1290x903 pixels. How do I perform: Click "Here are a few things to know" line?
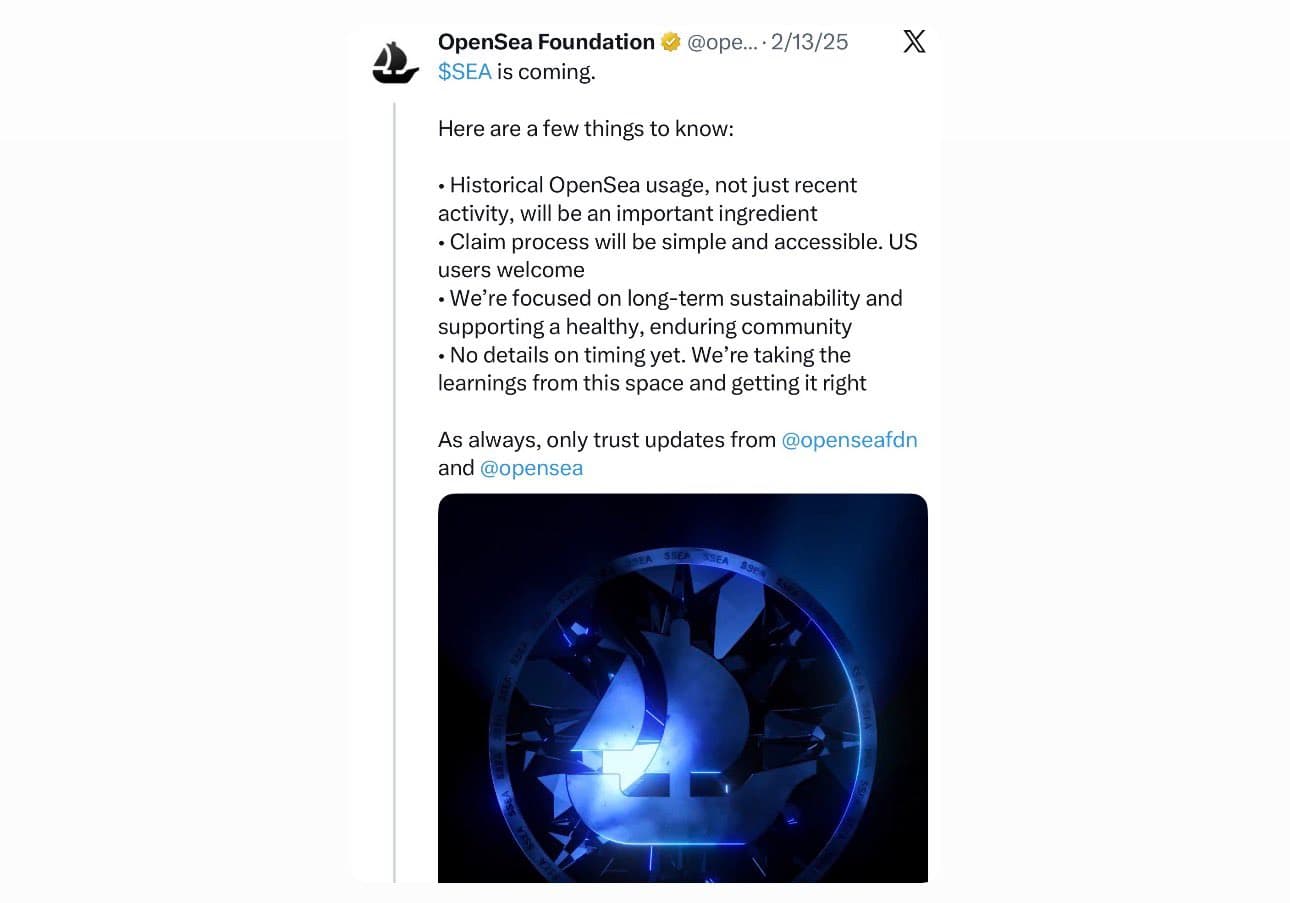[x=586, y=129]
